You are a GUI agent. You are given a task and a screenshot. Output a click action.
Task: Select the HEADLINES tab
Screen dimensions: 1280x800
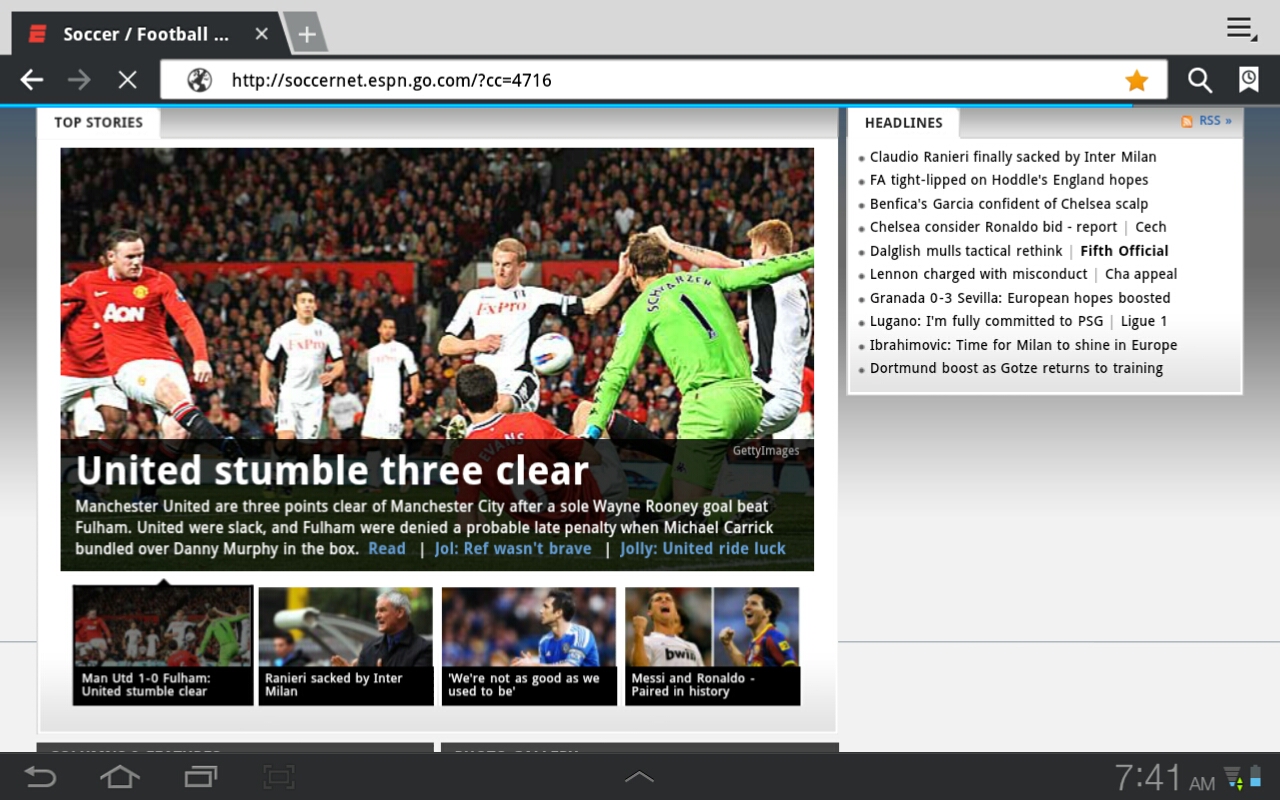[903, 122]
